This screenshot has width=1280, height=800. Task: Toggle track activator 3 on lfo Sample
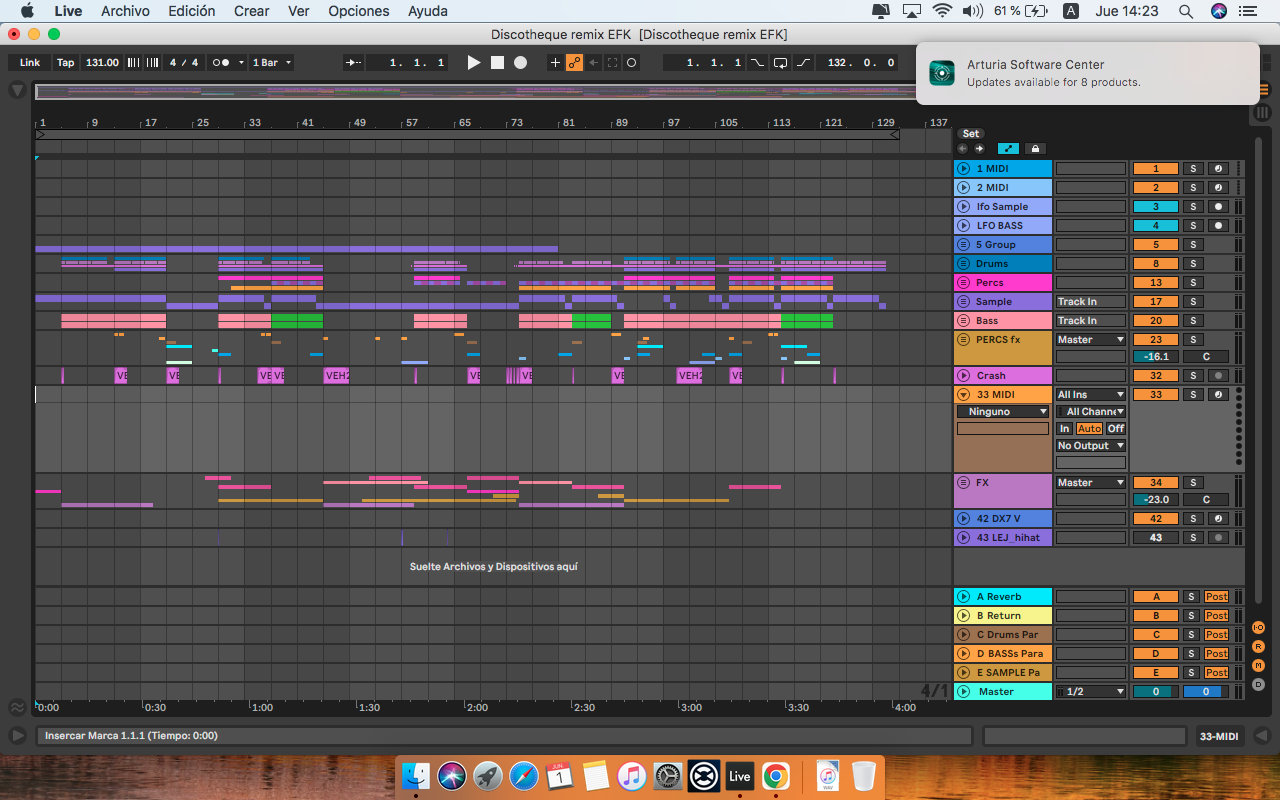tap(1155, 206)
